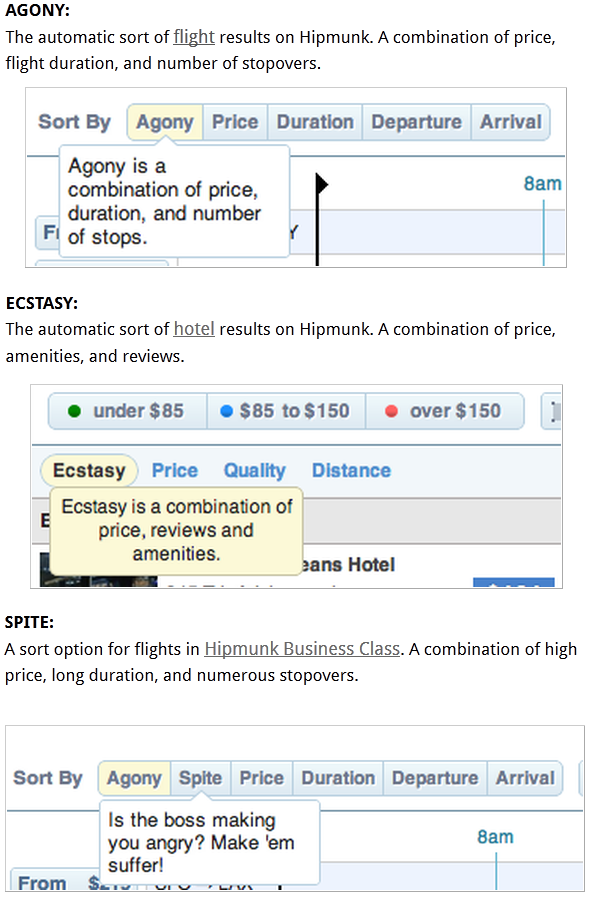Open the 'flight' link in Agony definition
This screenshot has width=591, height=899.
[194, 37]
